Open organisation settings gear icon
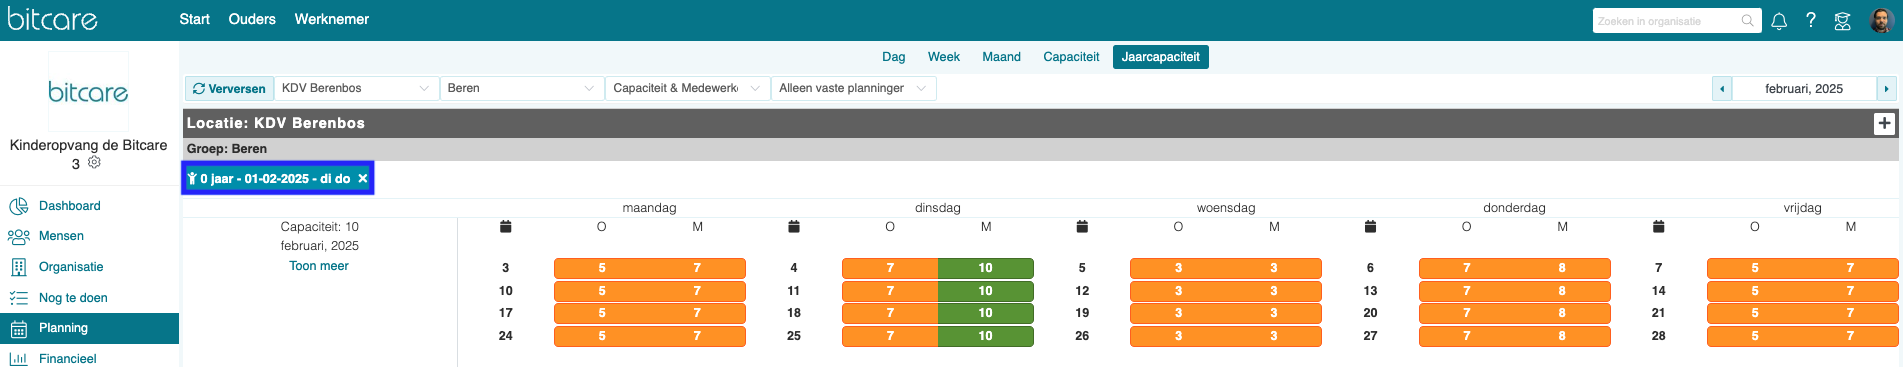This screenshot has width=1903, height=367. pyautogui.click(x=94, y=162)
